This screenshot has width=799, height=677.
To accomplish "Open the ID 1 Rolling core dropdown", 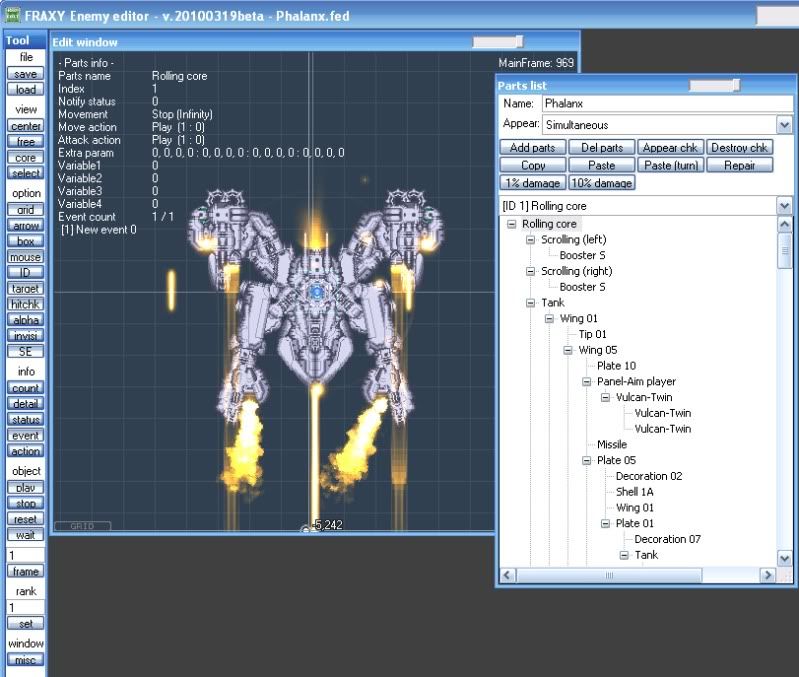I will [x=784, y=205].
